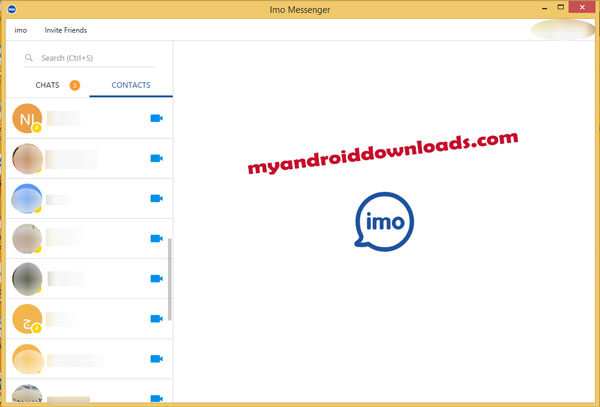Video call the orange Arabic-letter avatar contact
Screen dimensions: 600x407
(157, 319)
